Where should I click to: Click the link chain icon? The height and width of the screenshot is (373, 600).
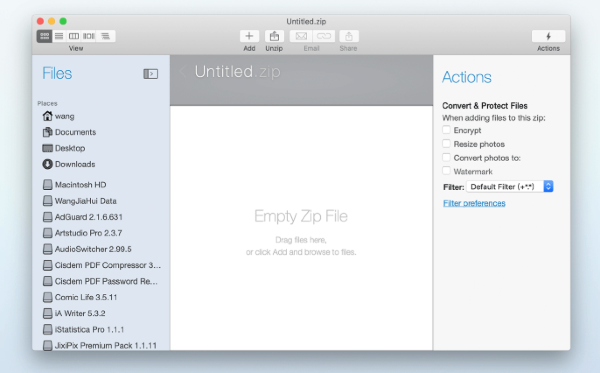tap(324, 36)
